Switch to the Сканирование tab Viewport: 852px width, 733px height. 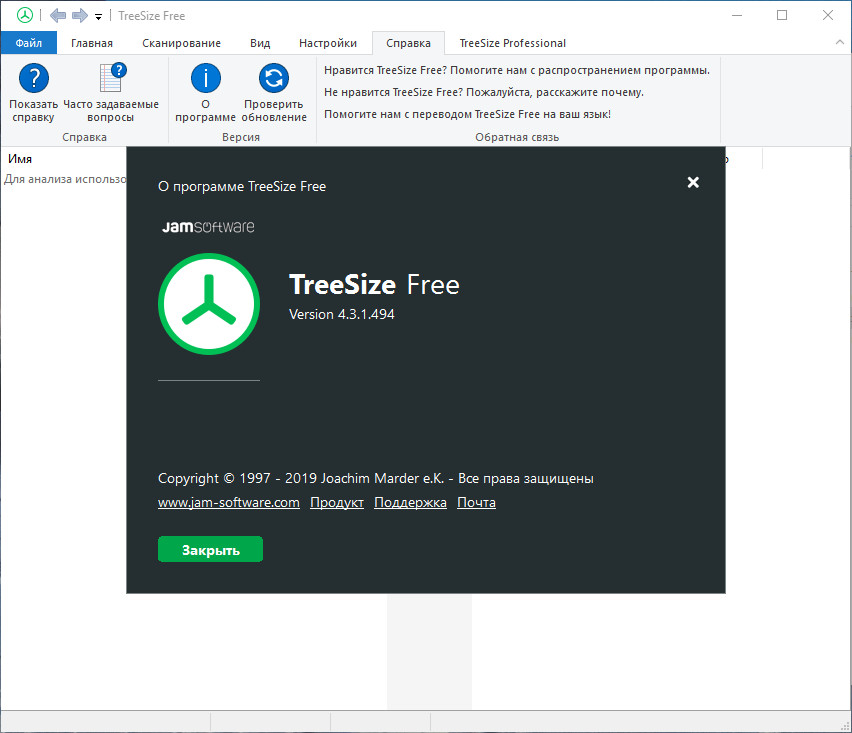tap(181, 43)
